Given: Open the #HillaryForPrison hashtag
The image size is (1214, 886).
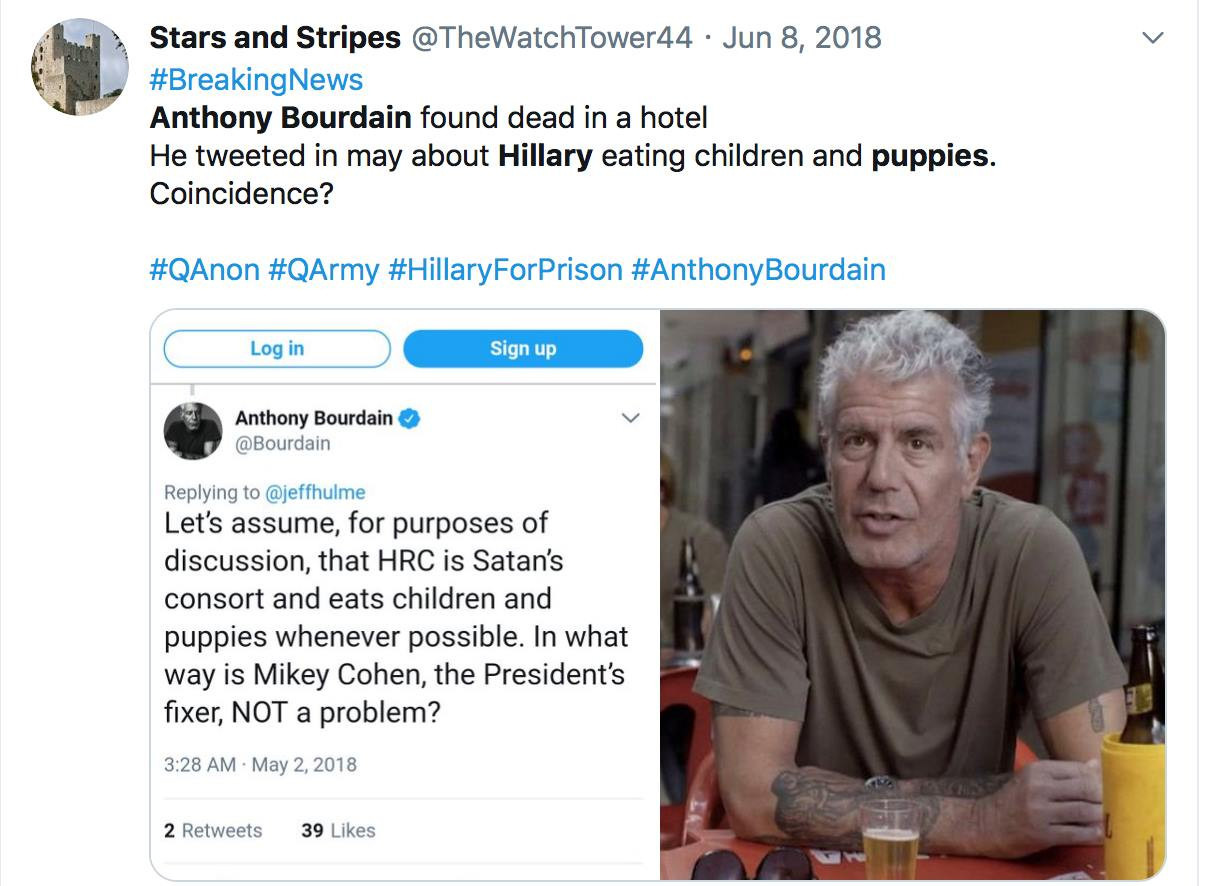Looking at the screenshot, I should coord(504,269).
